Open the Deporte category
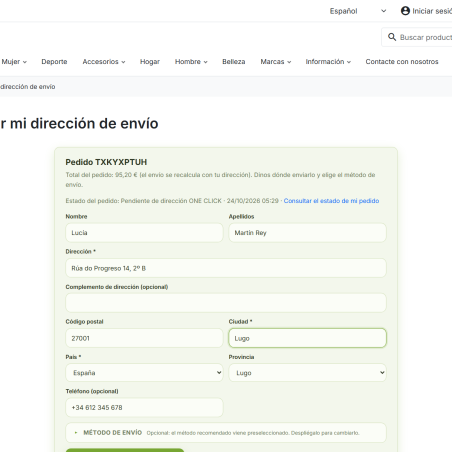Viewport: 452px width, 452px height. (x=54, y=62)
